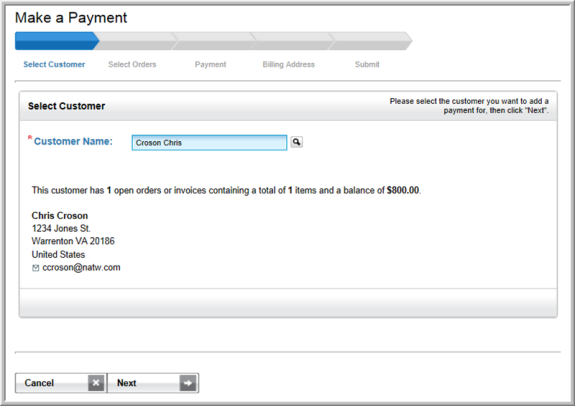Image resolution: width=575 pixels, height=406 pixels.
Task: Jump to the Submit step label
Action: pyautogui.click(x=367, y=64)
